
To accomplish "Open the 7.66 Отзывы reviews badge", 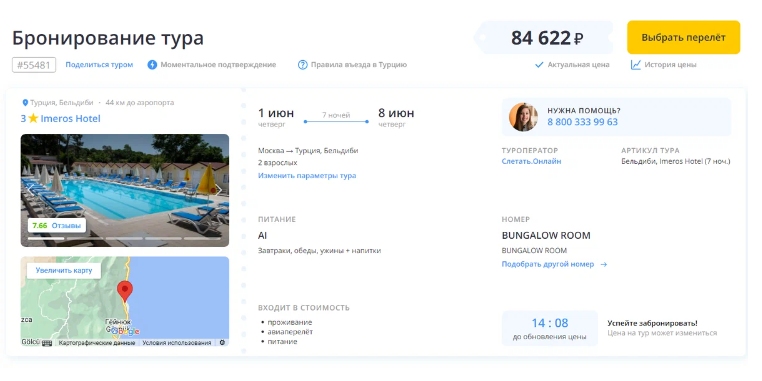I will click(56, 225).
